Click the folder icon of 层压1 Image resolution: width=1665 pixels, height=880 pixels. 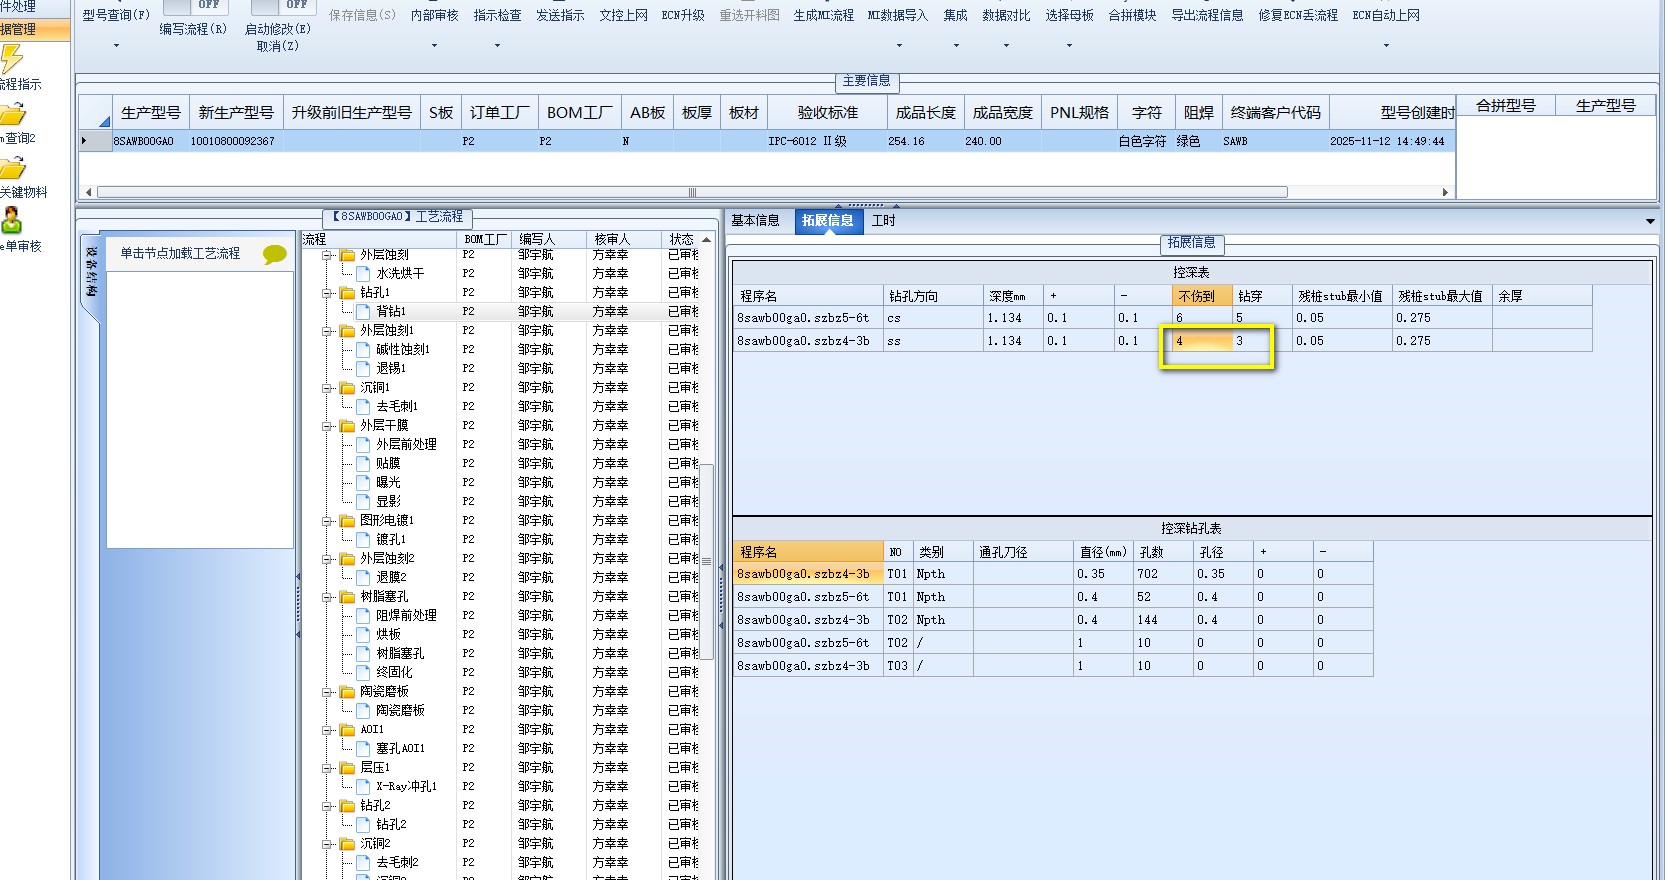348,768
